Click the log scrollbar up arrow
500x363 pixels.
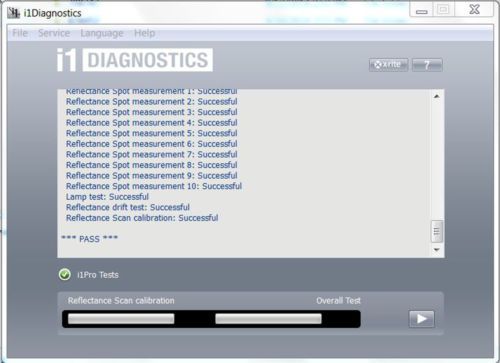[437, 96]
